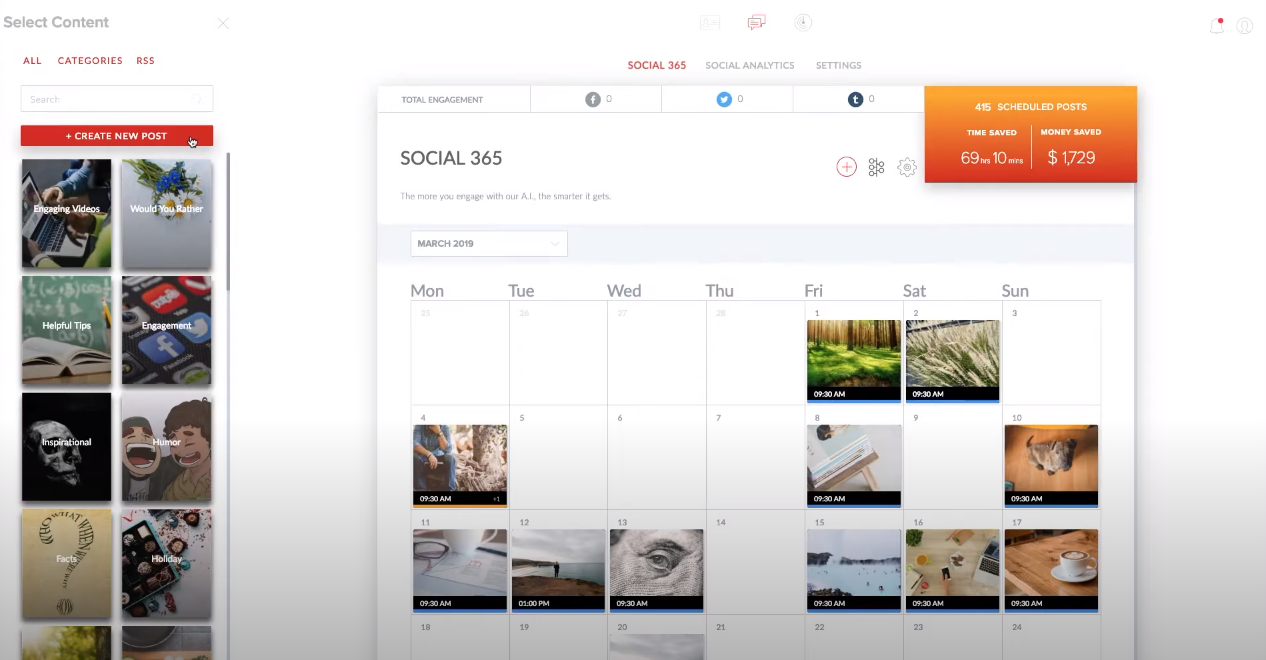Image resolution: width=1266 pixels, height=660 pixels.
Task: Select the ALL content filter
Action: 33,61
